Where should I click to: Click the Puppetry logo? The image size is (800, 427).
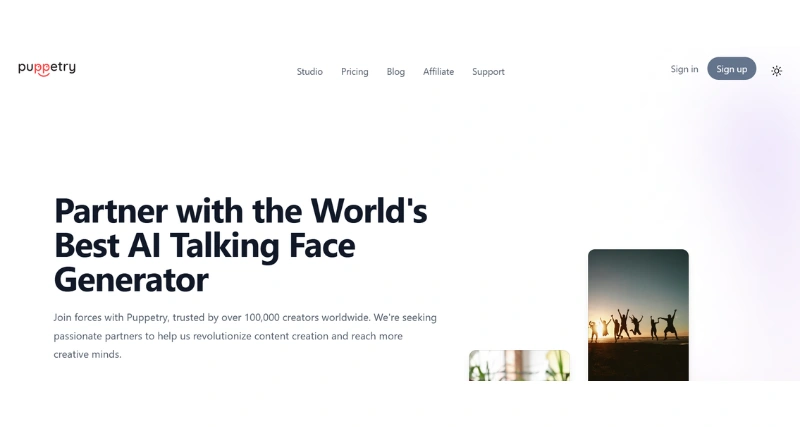point(47,68)
